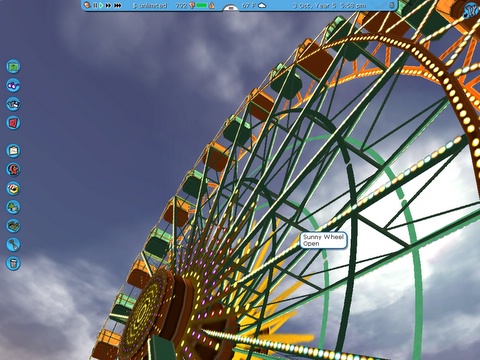Screen dimensions: 480x360
Task: Open the scenarios clipboard icon
Action: (x=13, y=151)
